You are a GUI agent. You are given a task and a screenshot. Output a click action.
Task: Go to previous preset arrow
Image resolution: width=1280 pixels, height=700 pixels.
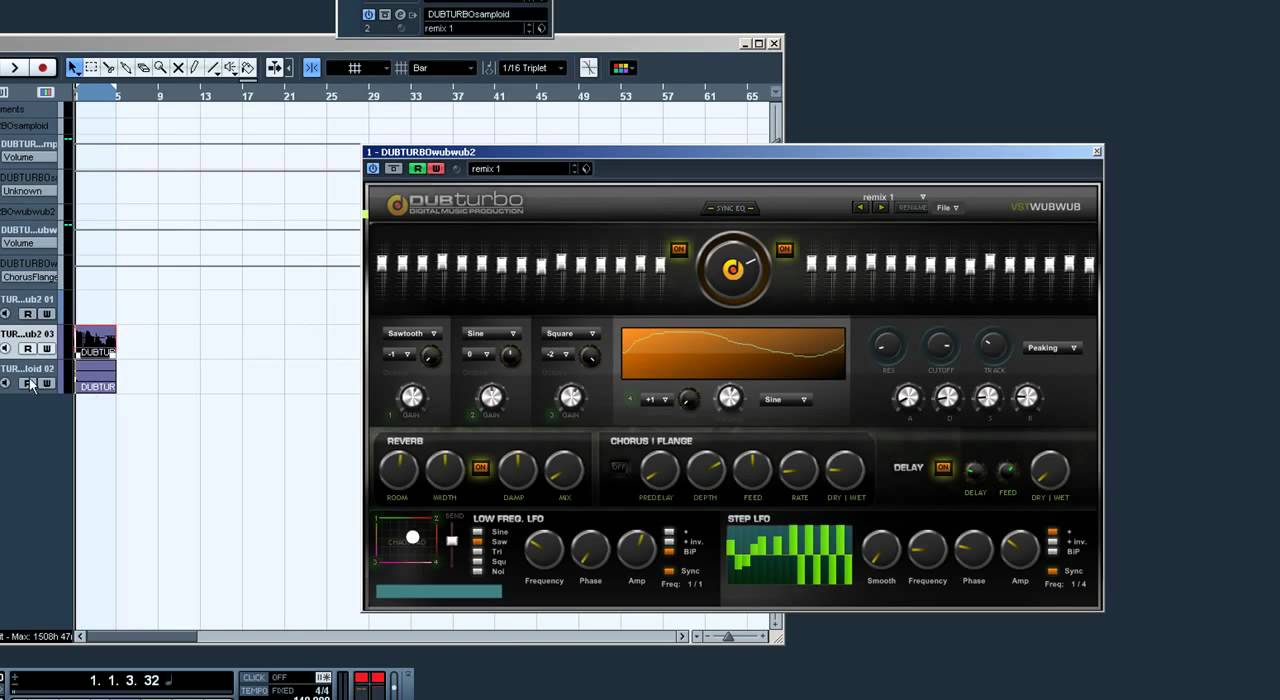coord(860,208)
